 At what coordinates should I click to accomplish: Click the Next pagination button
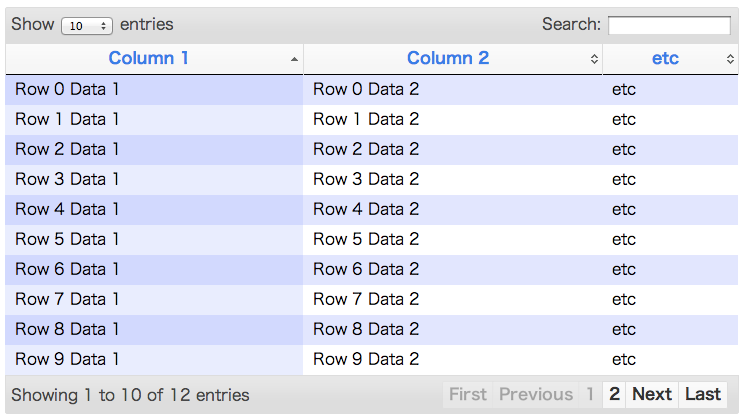tap(652, 394)
